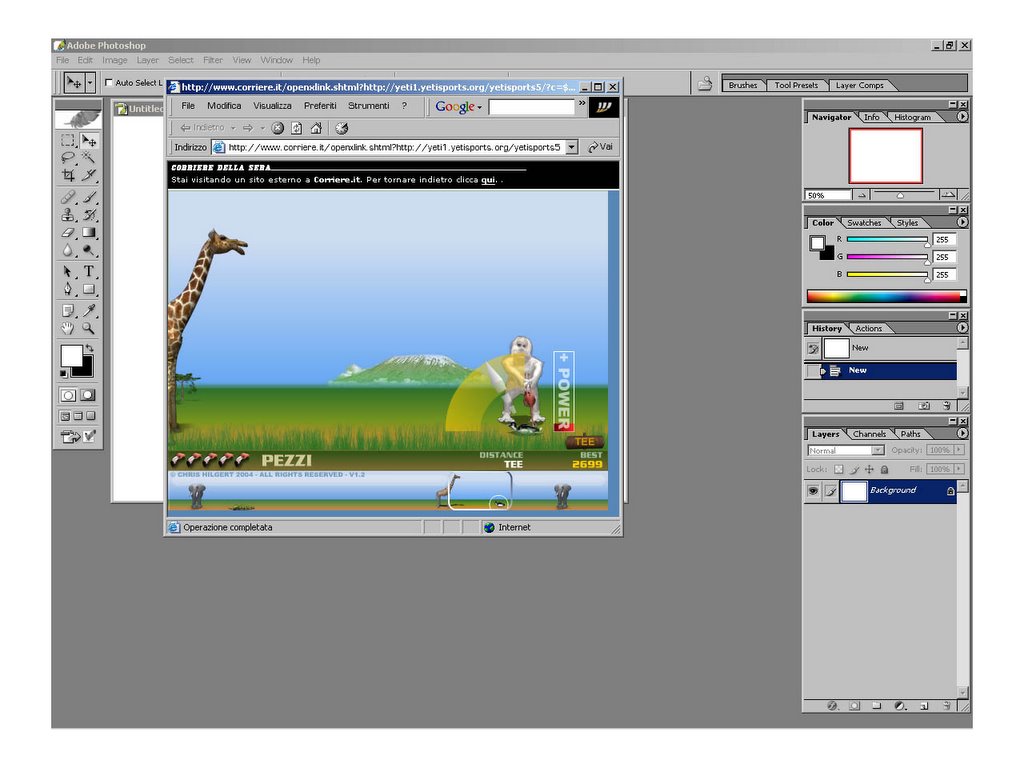Select the Zoom tool
Image resolution: width=1024 pixels, height=768 pixels.
point(89,328)
